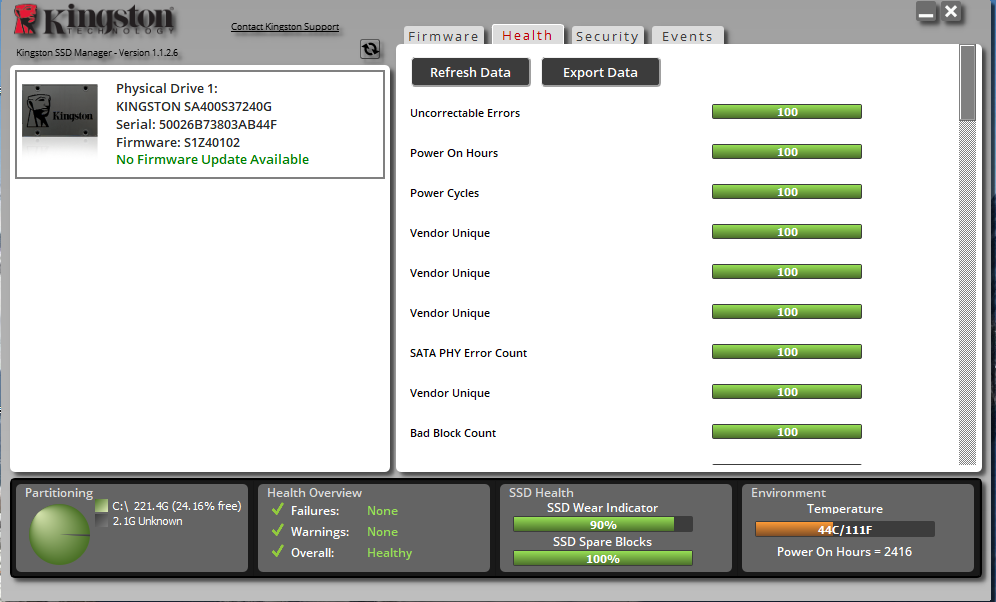
Task: Click 'Firmware: S1Z40102' text
Action: [x=178, y=142]
